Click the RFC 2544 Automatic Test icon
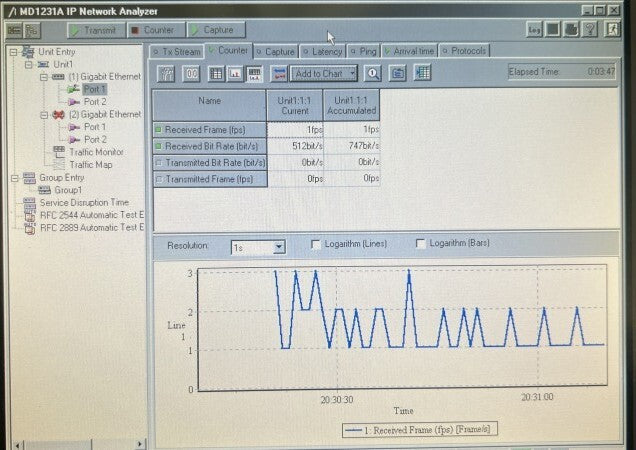The height and width of the screenshot is (450, 636). click(x=30, y=215)
